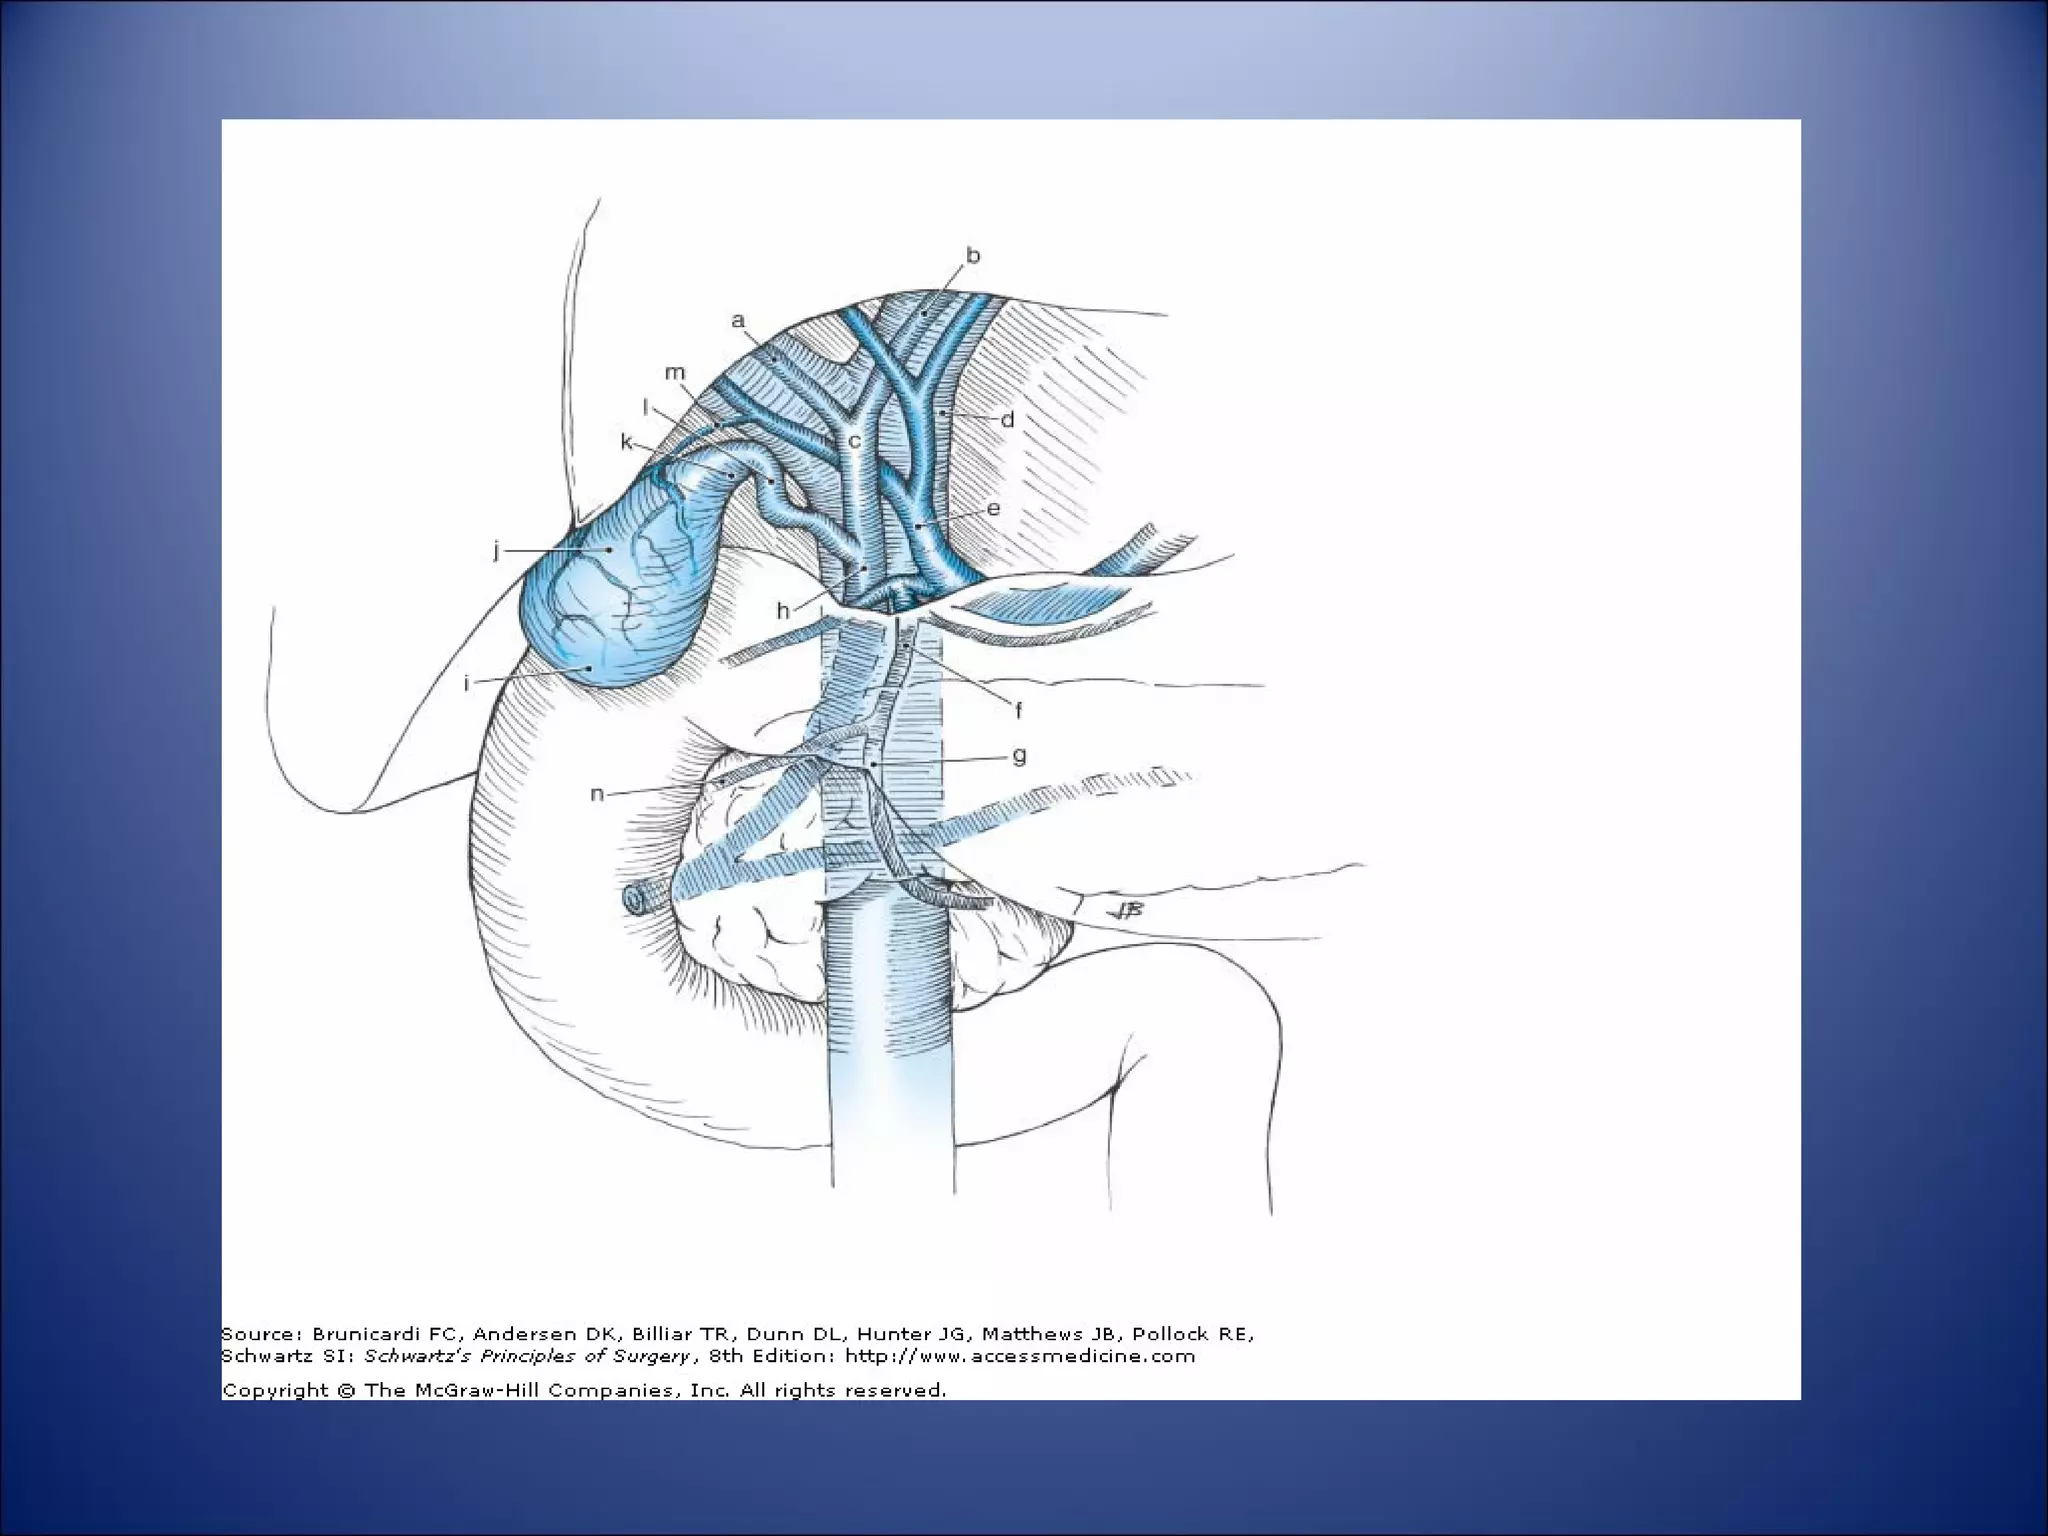
Task: Click the artist signature in the drawing
Action: [x=1125, y=910]
